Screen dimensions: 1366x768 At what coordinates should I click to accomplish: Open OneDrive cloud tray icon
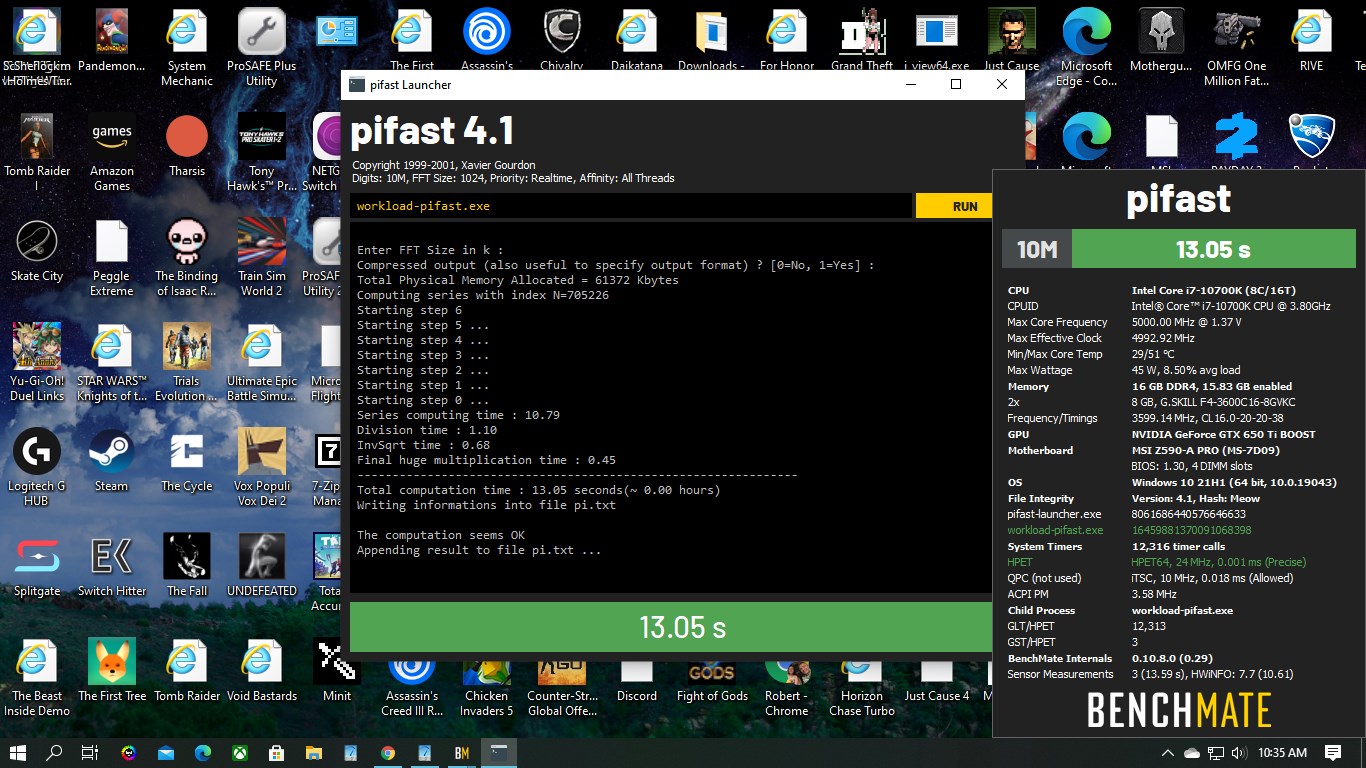click(x=1191, y=752)
